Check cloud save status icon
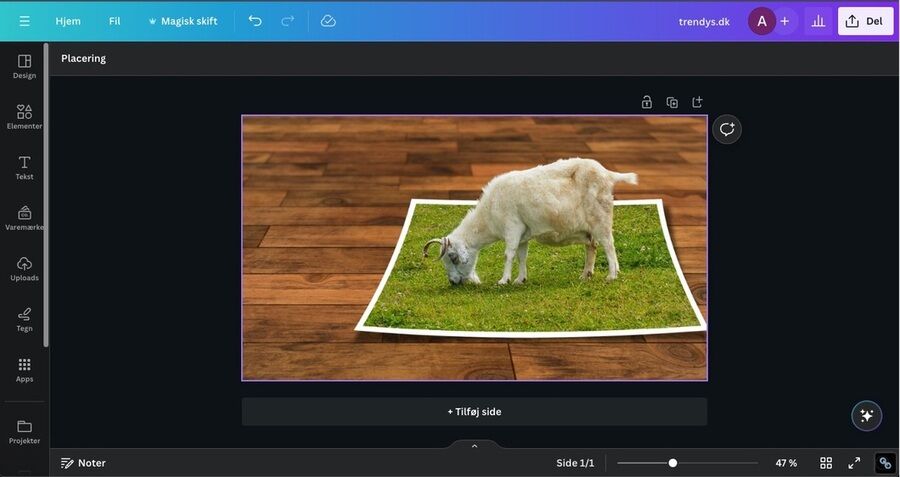Image resolution: width=900 pixels, height=477 pixels. tap(328, 21)
